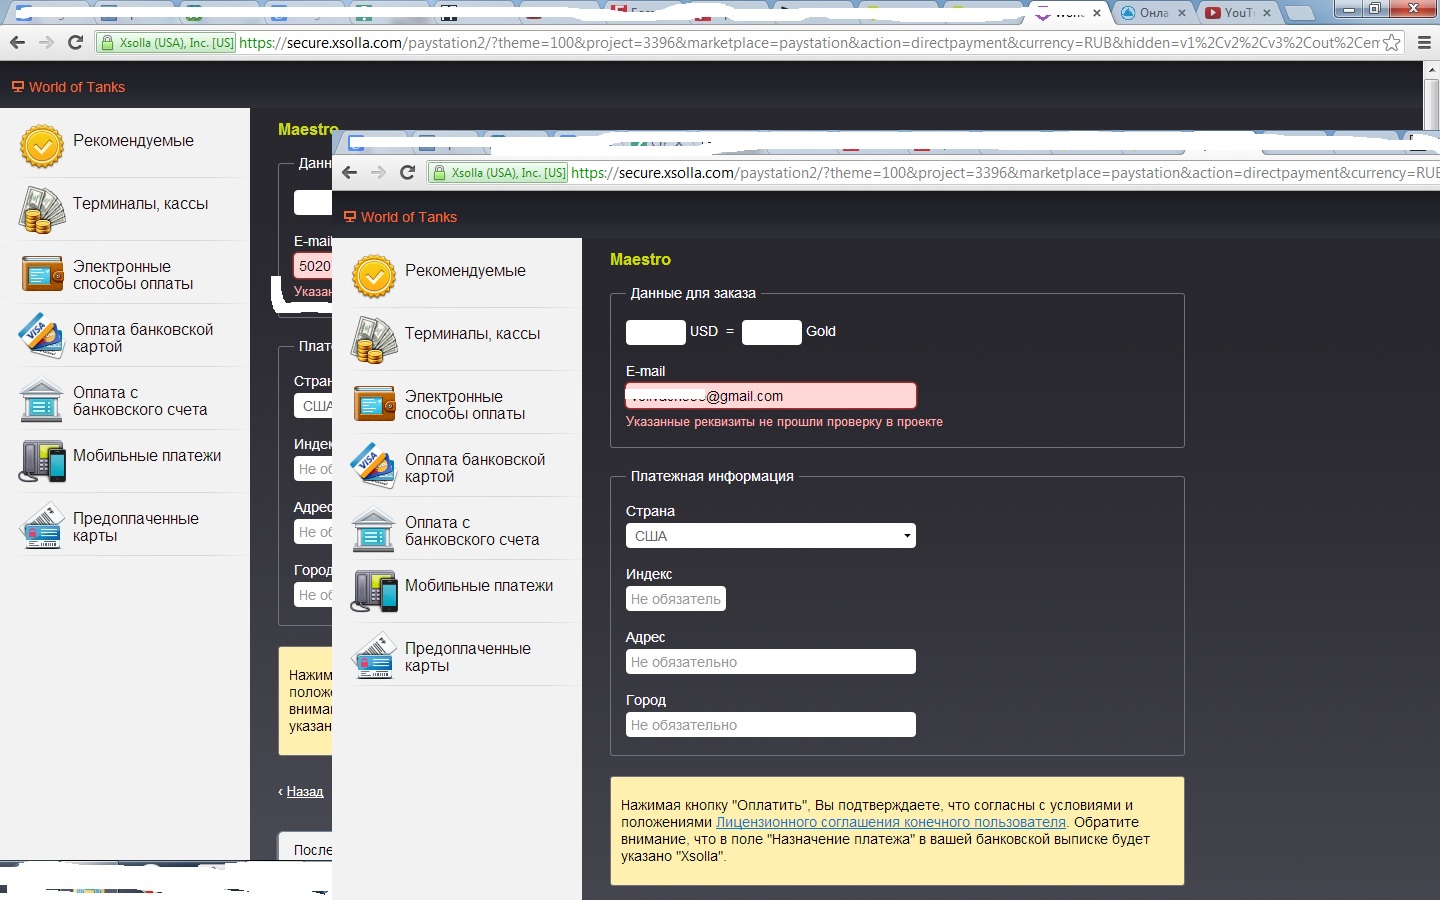Click the Visa card icon in back window sidebar
1440x900 pixels.
[42, 336]
